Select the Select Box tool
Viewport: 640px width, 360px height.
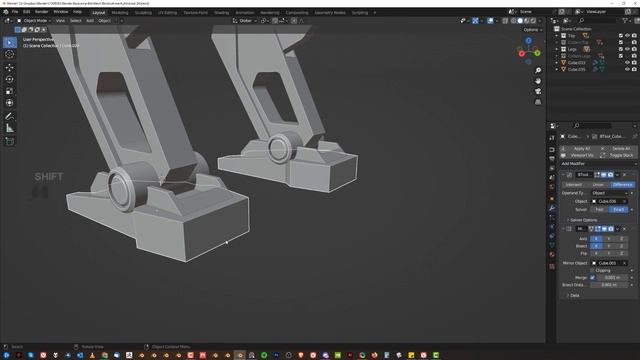tap(10, 42)
